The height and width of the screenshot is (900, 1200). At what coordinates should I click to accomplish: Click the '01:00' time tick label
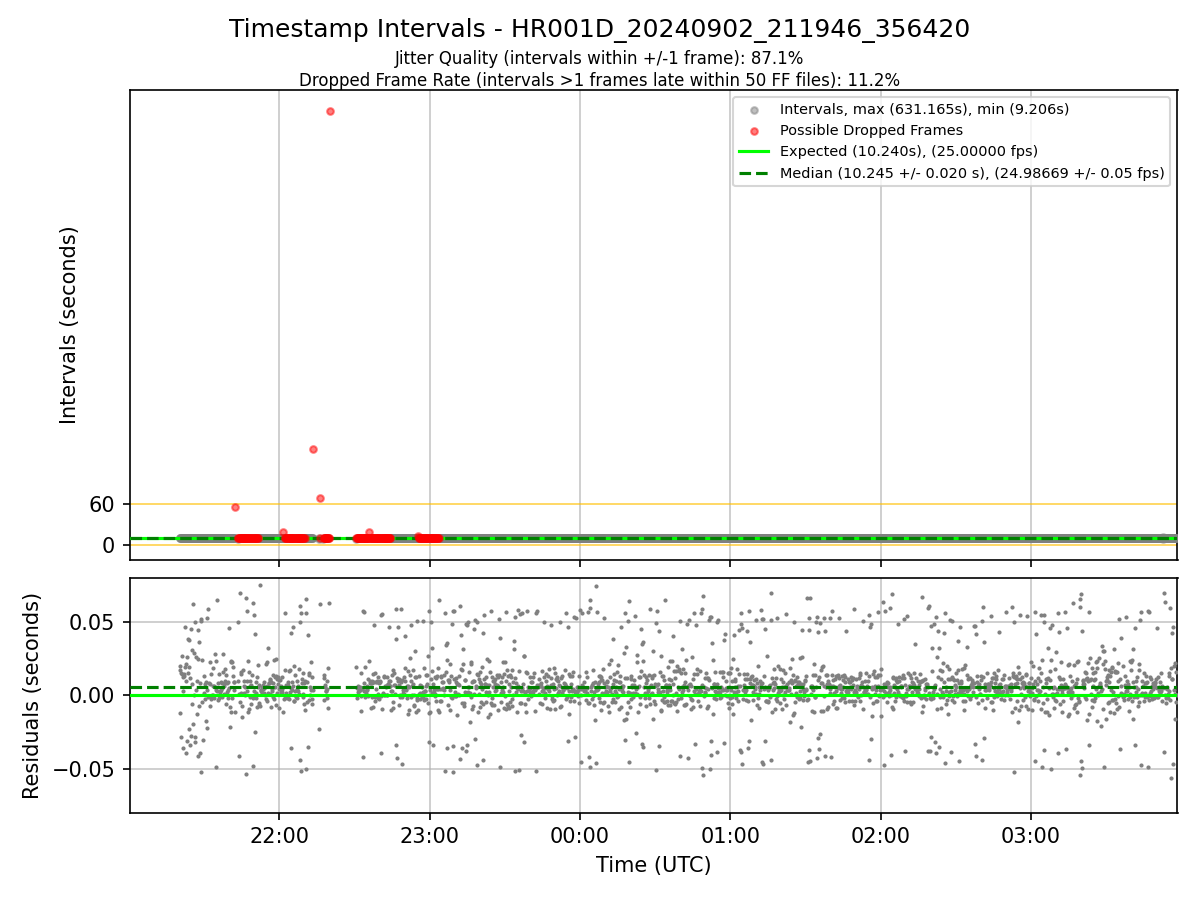point(730,835)
